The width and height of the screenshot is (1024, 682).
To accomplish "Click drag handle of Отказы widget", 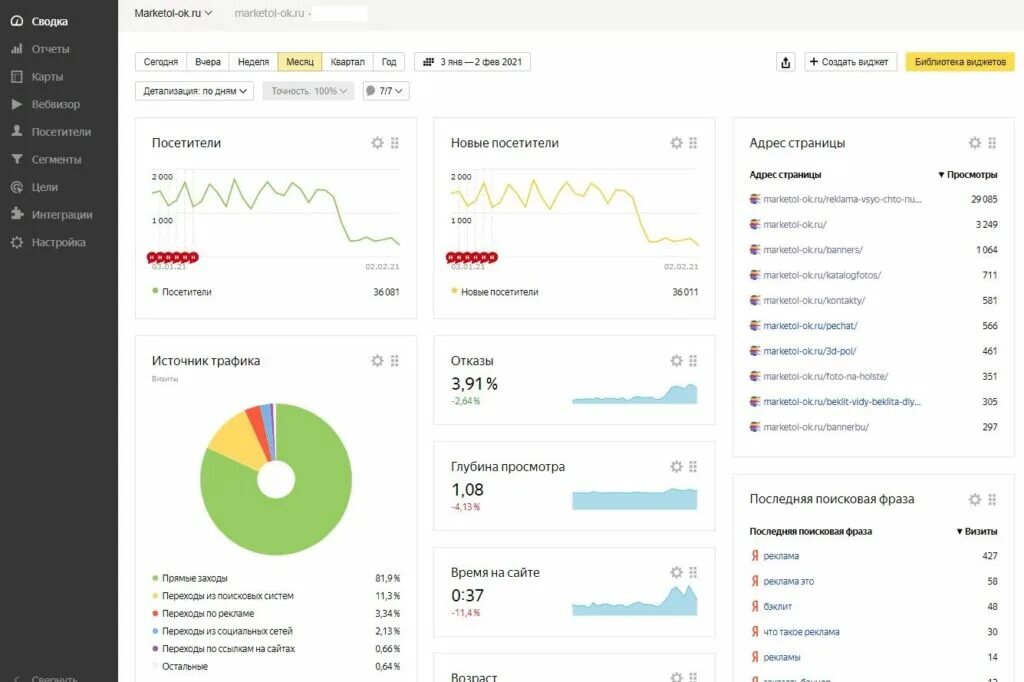I will [693, 361].
